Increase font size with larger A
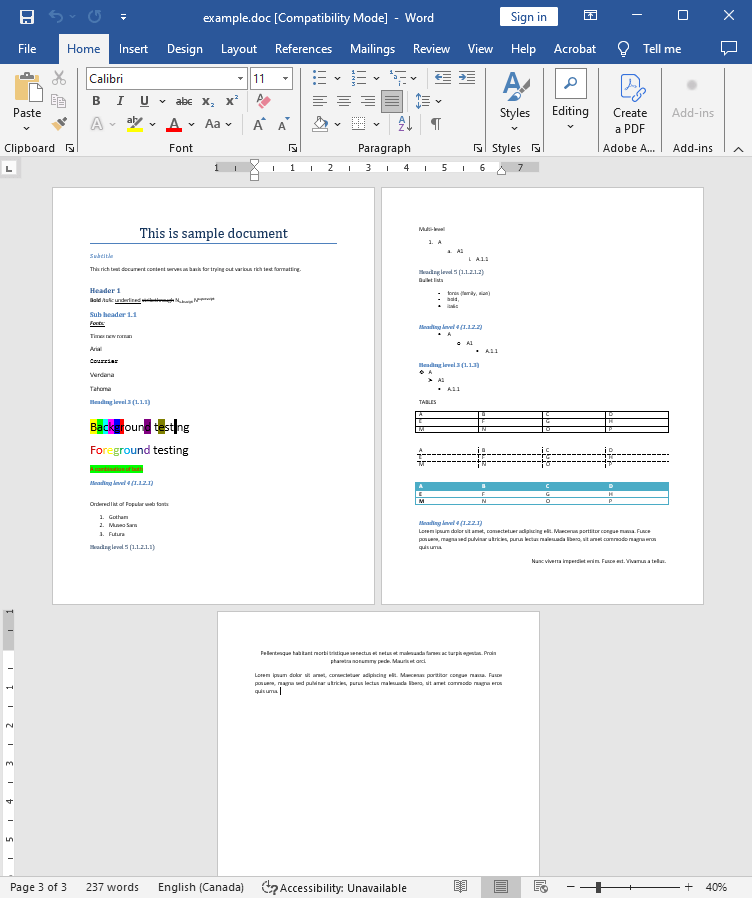 coord(259,124)
